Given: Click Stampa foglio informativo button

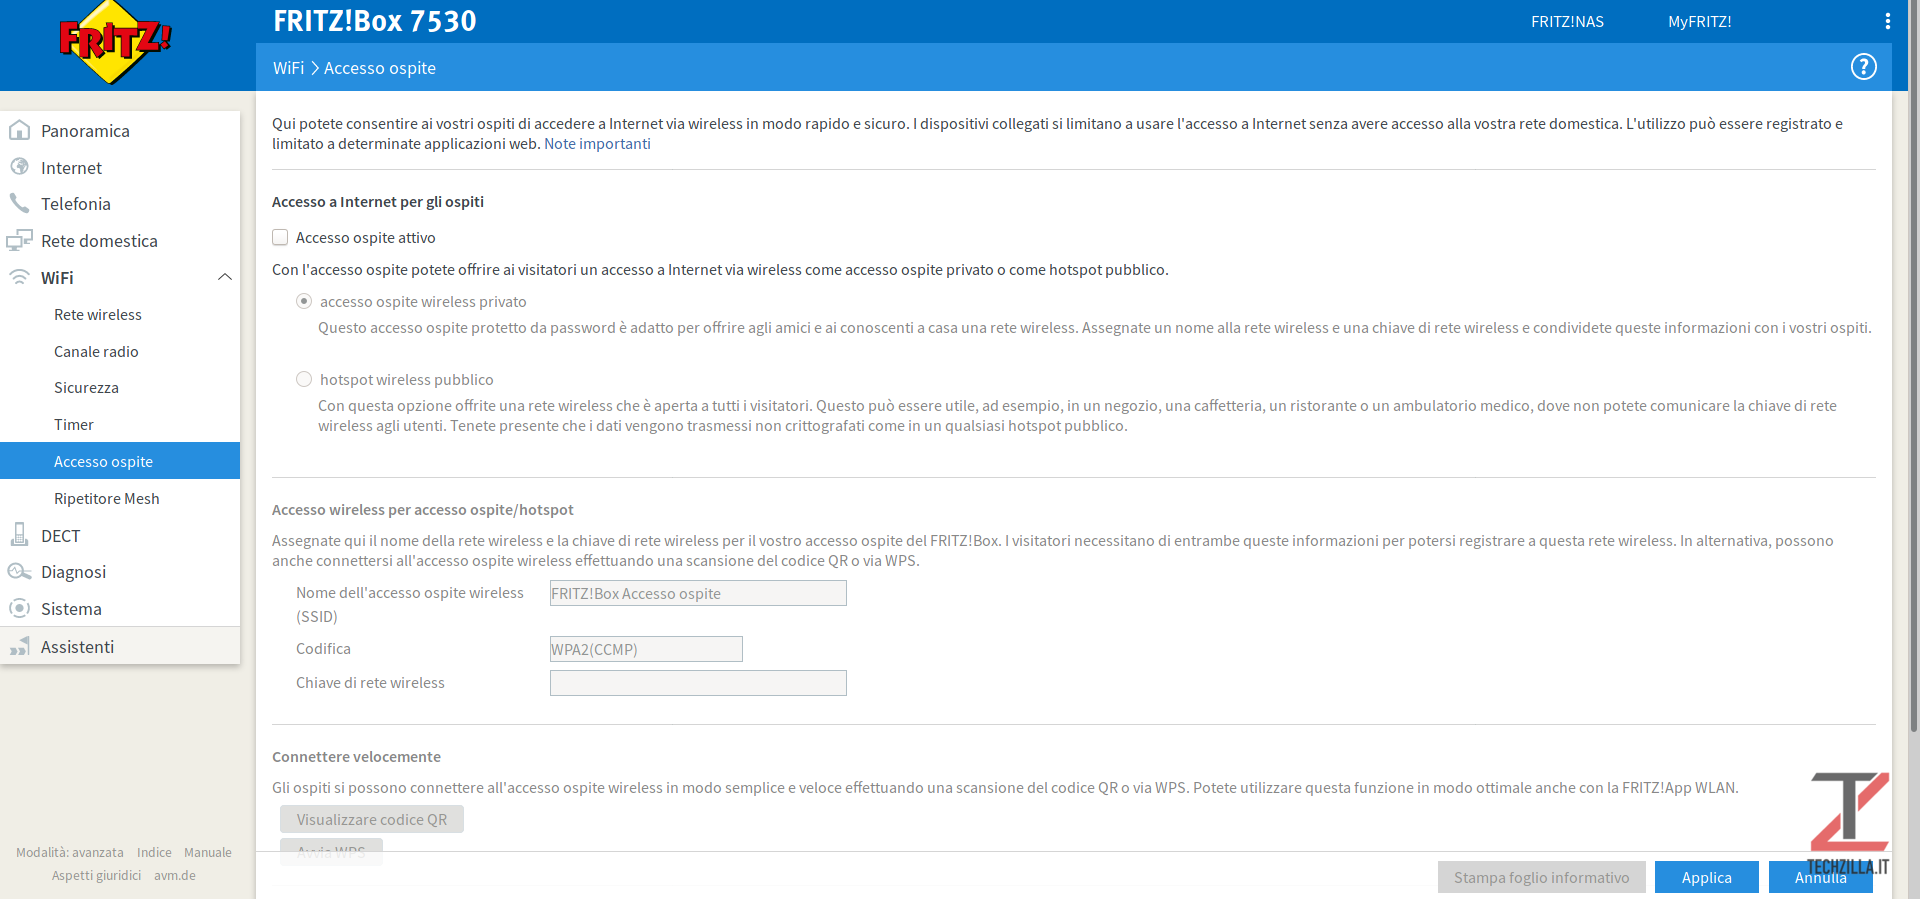Looking at the screenshot, I should 1541,877.
